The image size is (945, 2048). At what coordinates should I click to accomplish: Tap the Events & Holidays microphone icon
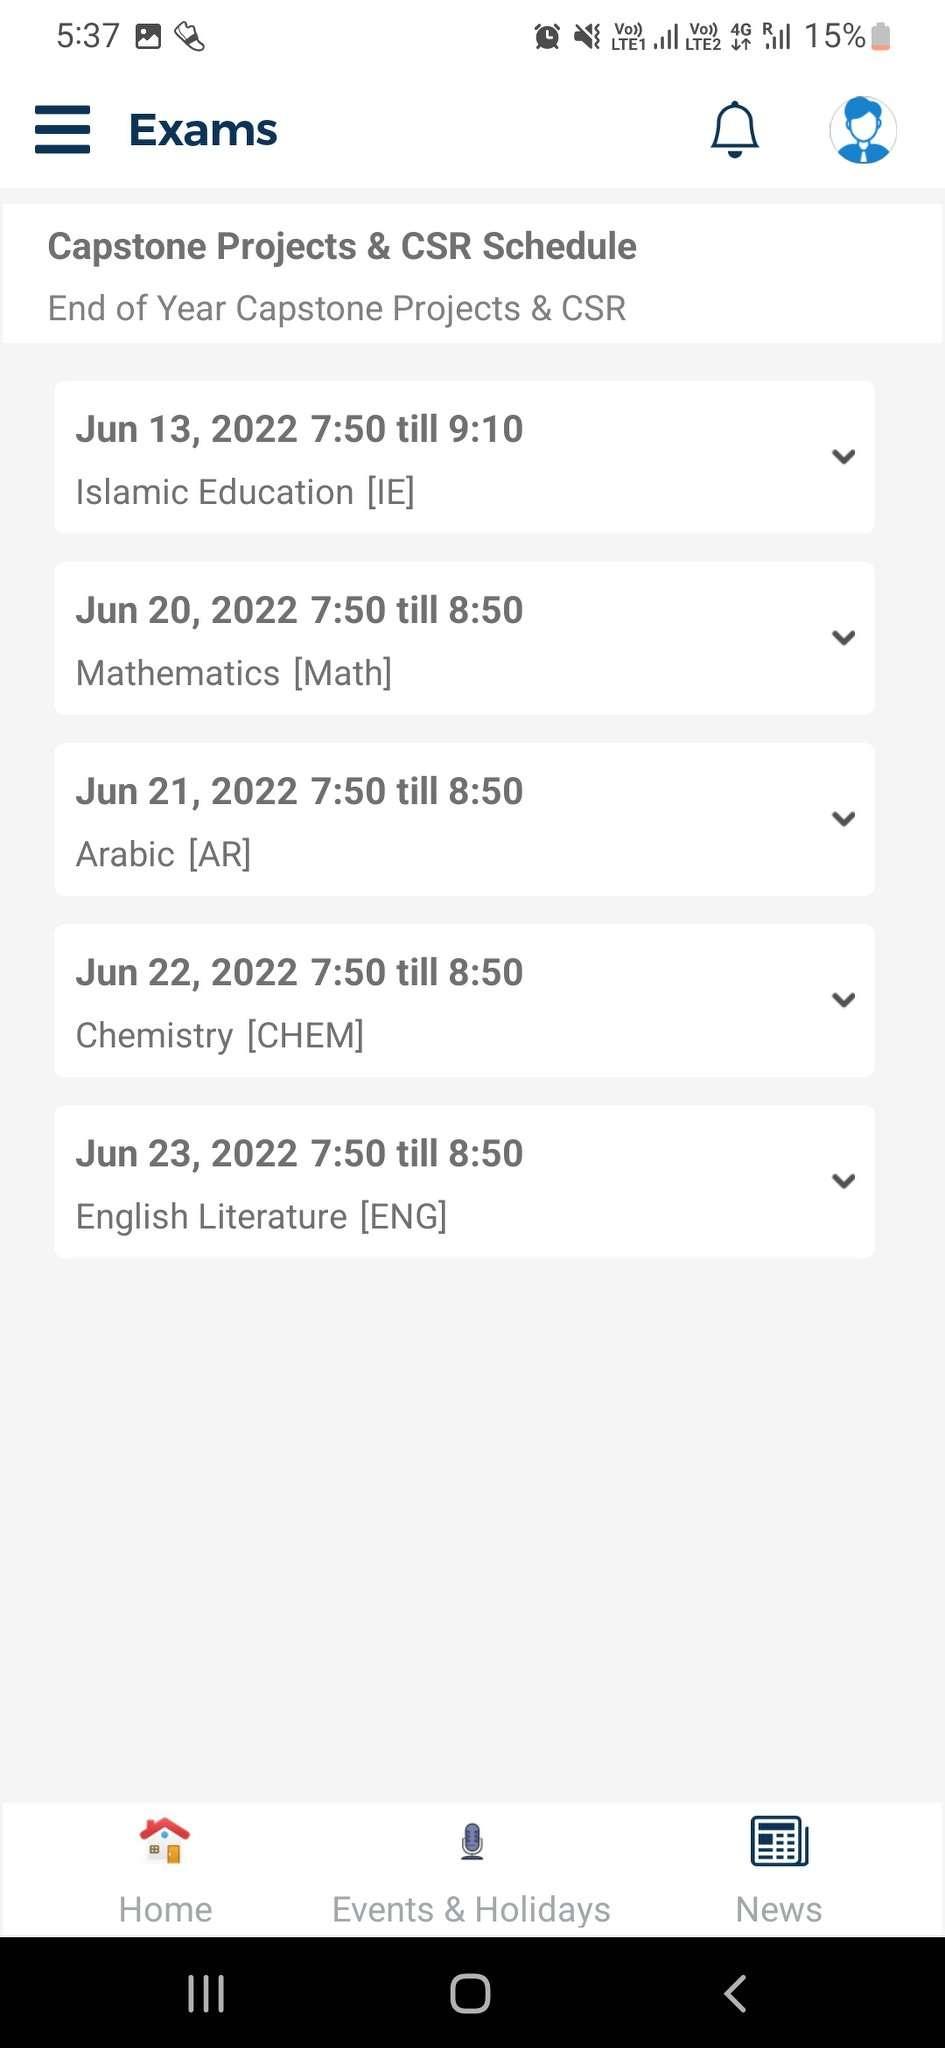click(472, 1841)
